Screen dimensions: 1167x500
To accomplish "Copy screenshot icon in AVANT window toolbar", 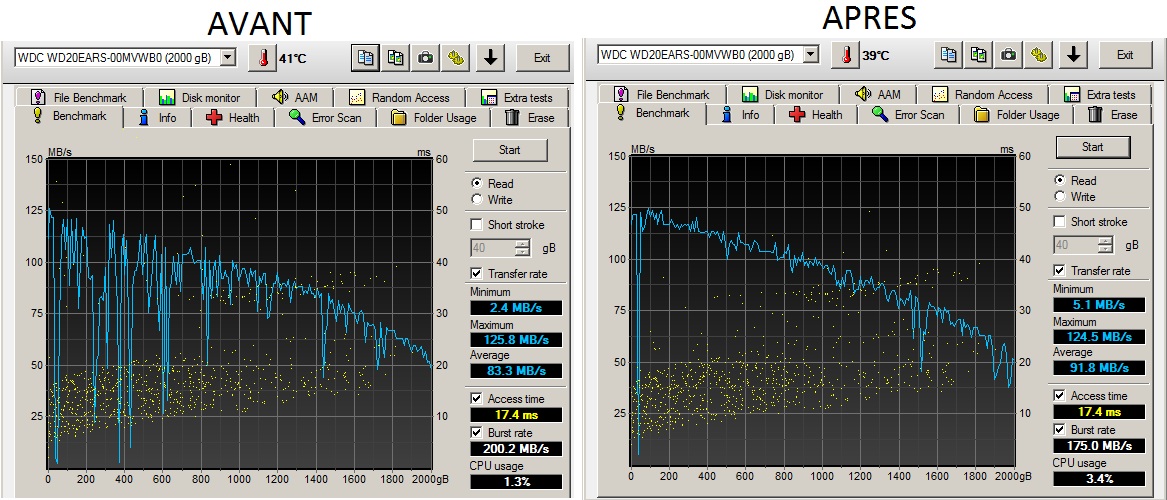I will click(396, 58).
